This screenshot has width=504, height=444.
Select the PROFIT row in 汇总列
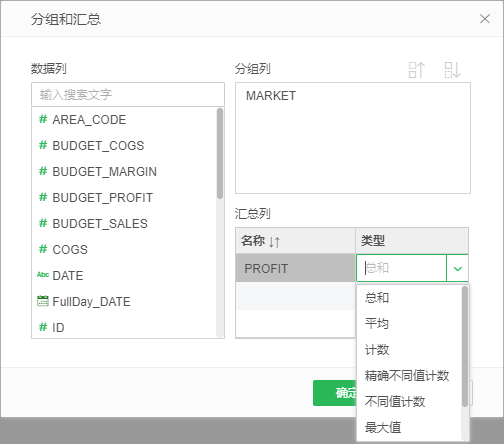coord(295,268)
